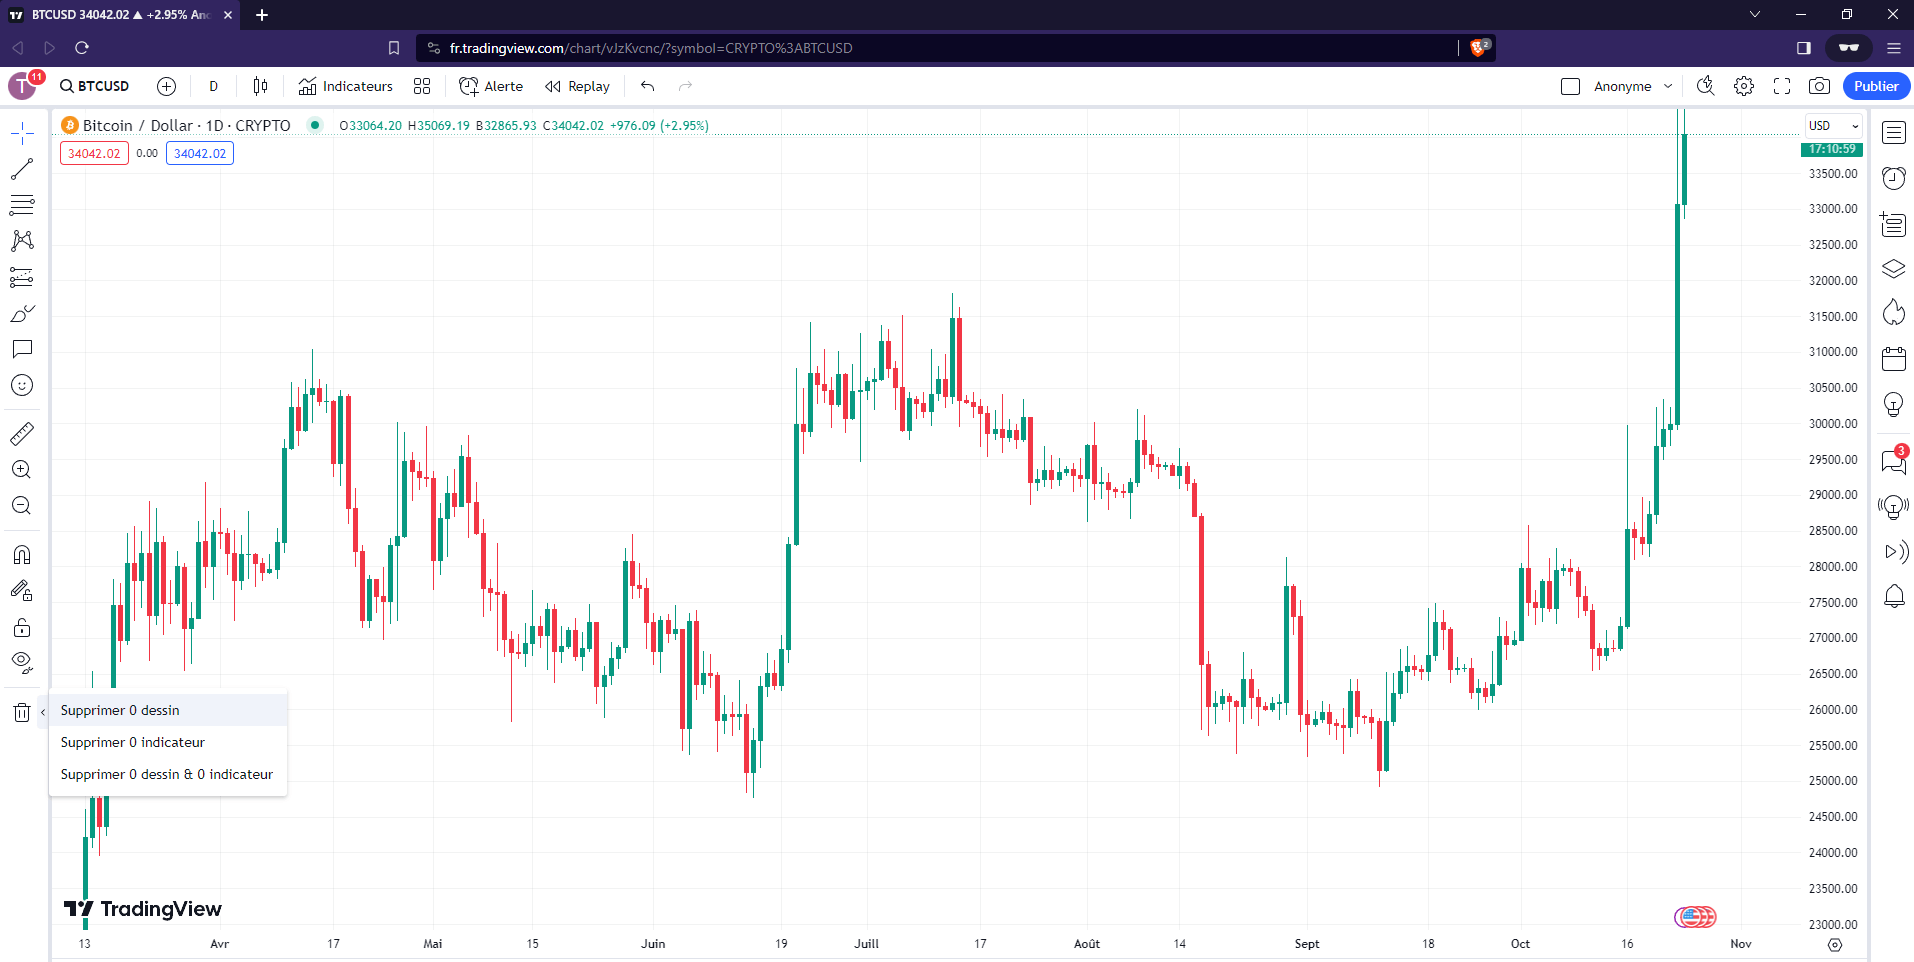
Task: Open the alerts clock panel on the right
Action: click(x=1892, y=177)
